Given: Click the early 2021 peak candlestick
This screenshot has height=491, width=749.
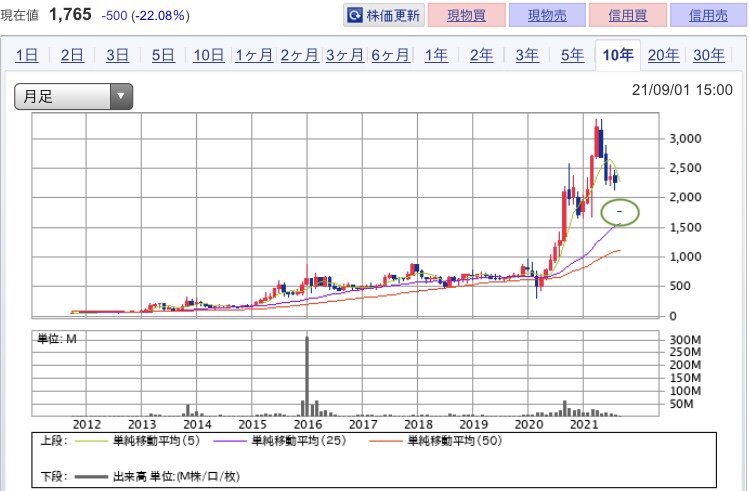Looking at the screenshot, I should coord(596,139).
